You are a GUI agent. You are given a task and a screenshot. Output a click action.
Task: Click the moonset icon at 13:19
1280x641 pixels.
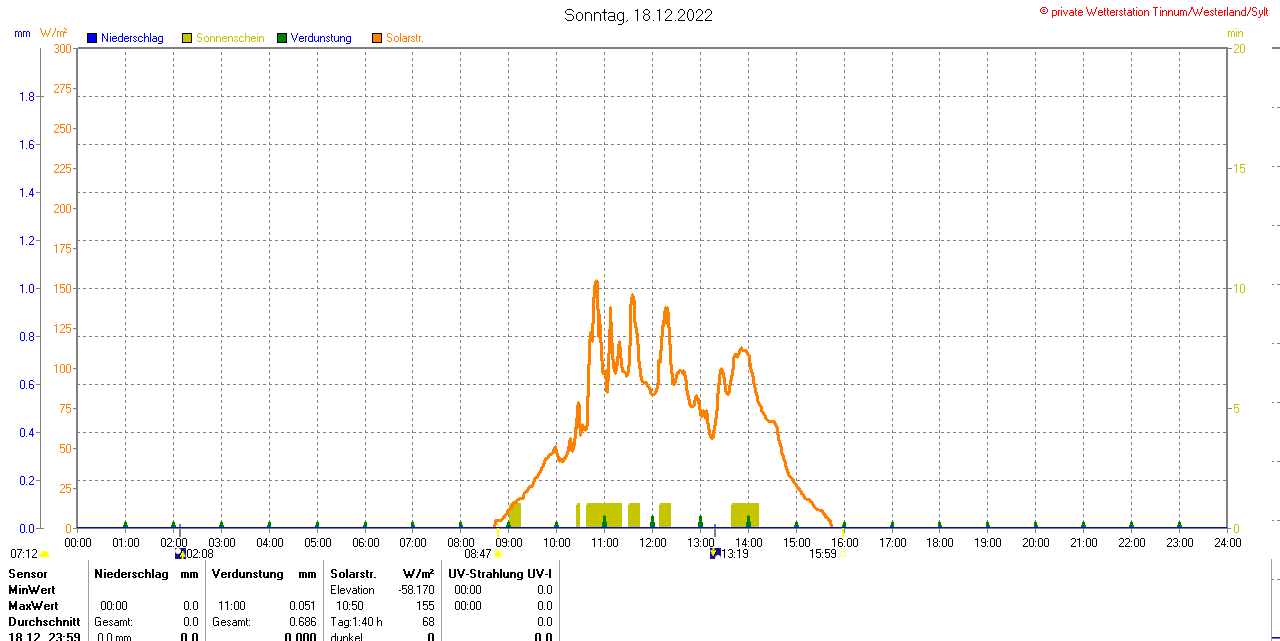(715, 553)
